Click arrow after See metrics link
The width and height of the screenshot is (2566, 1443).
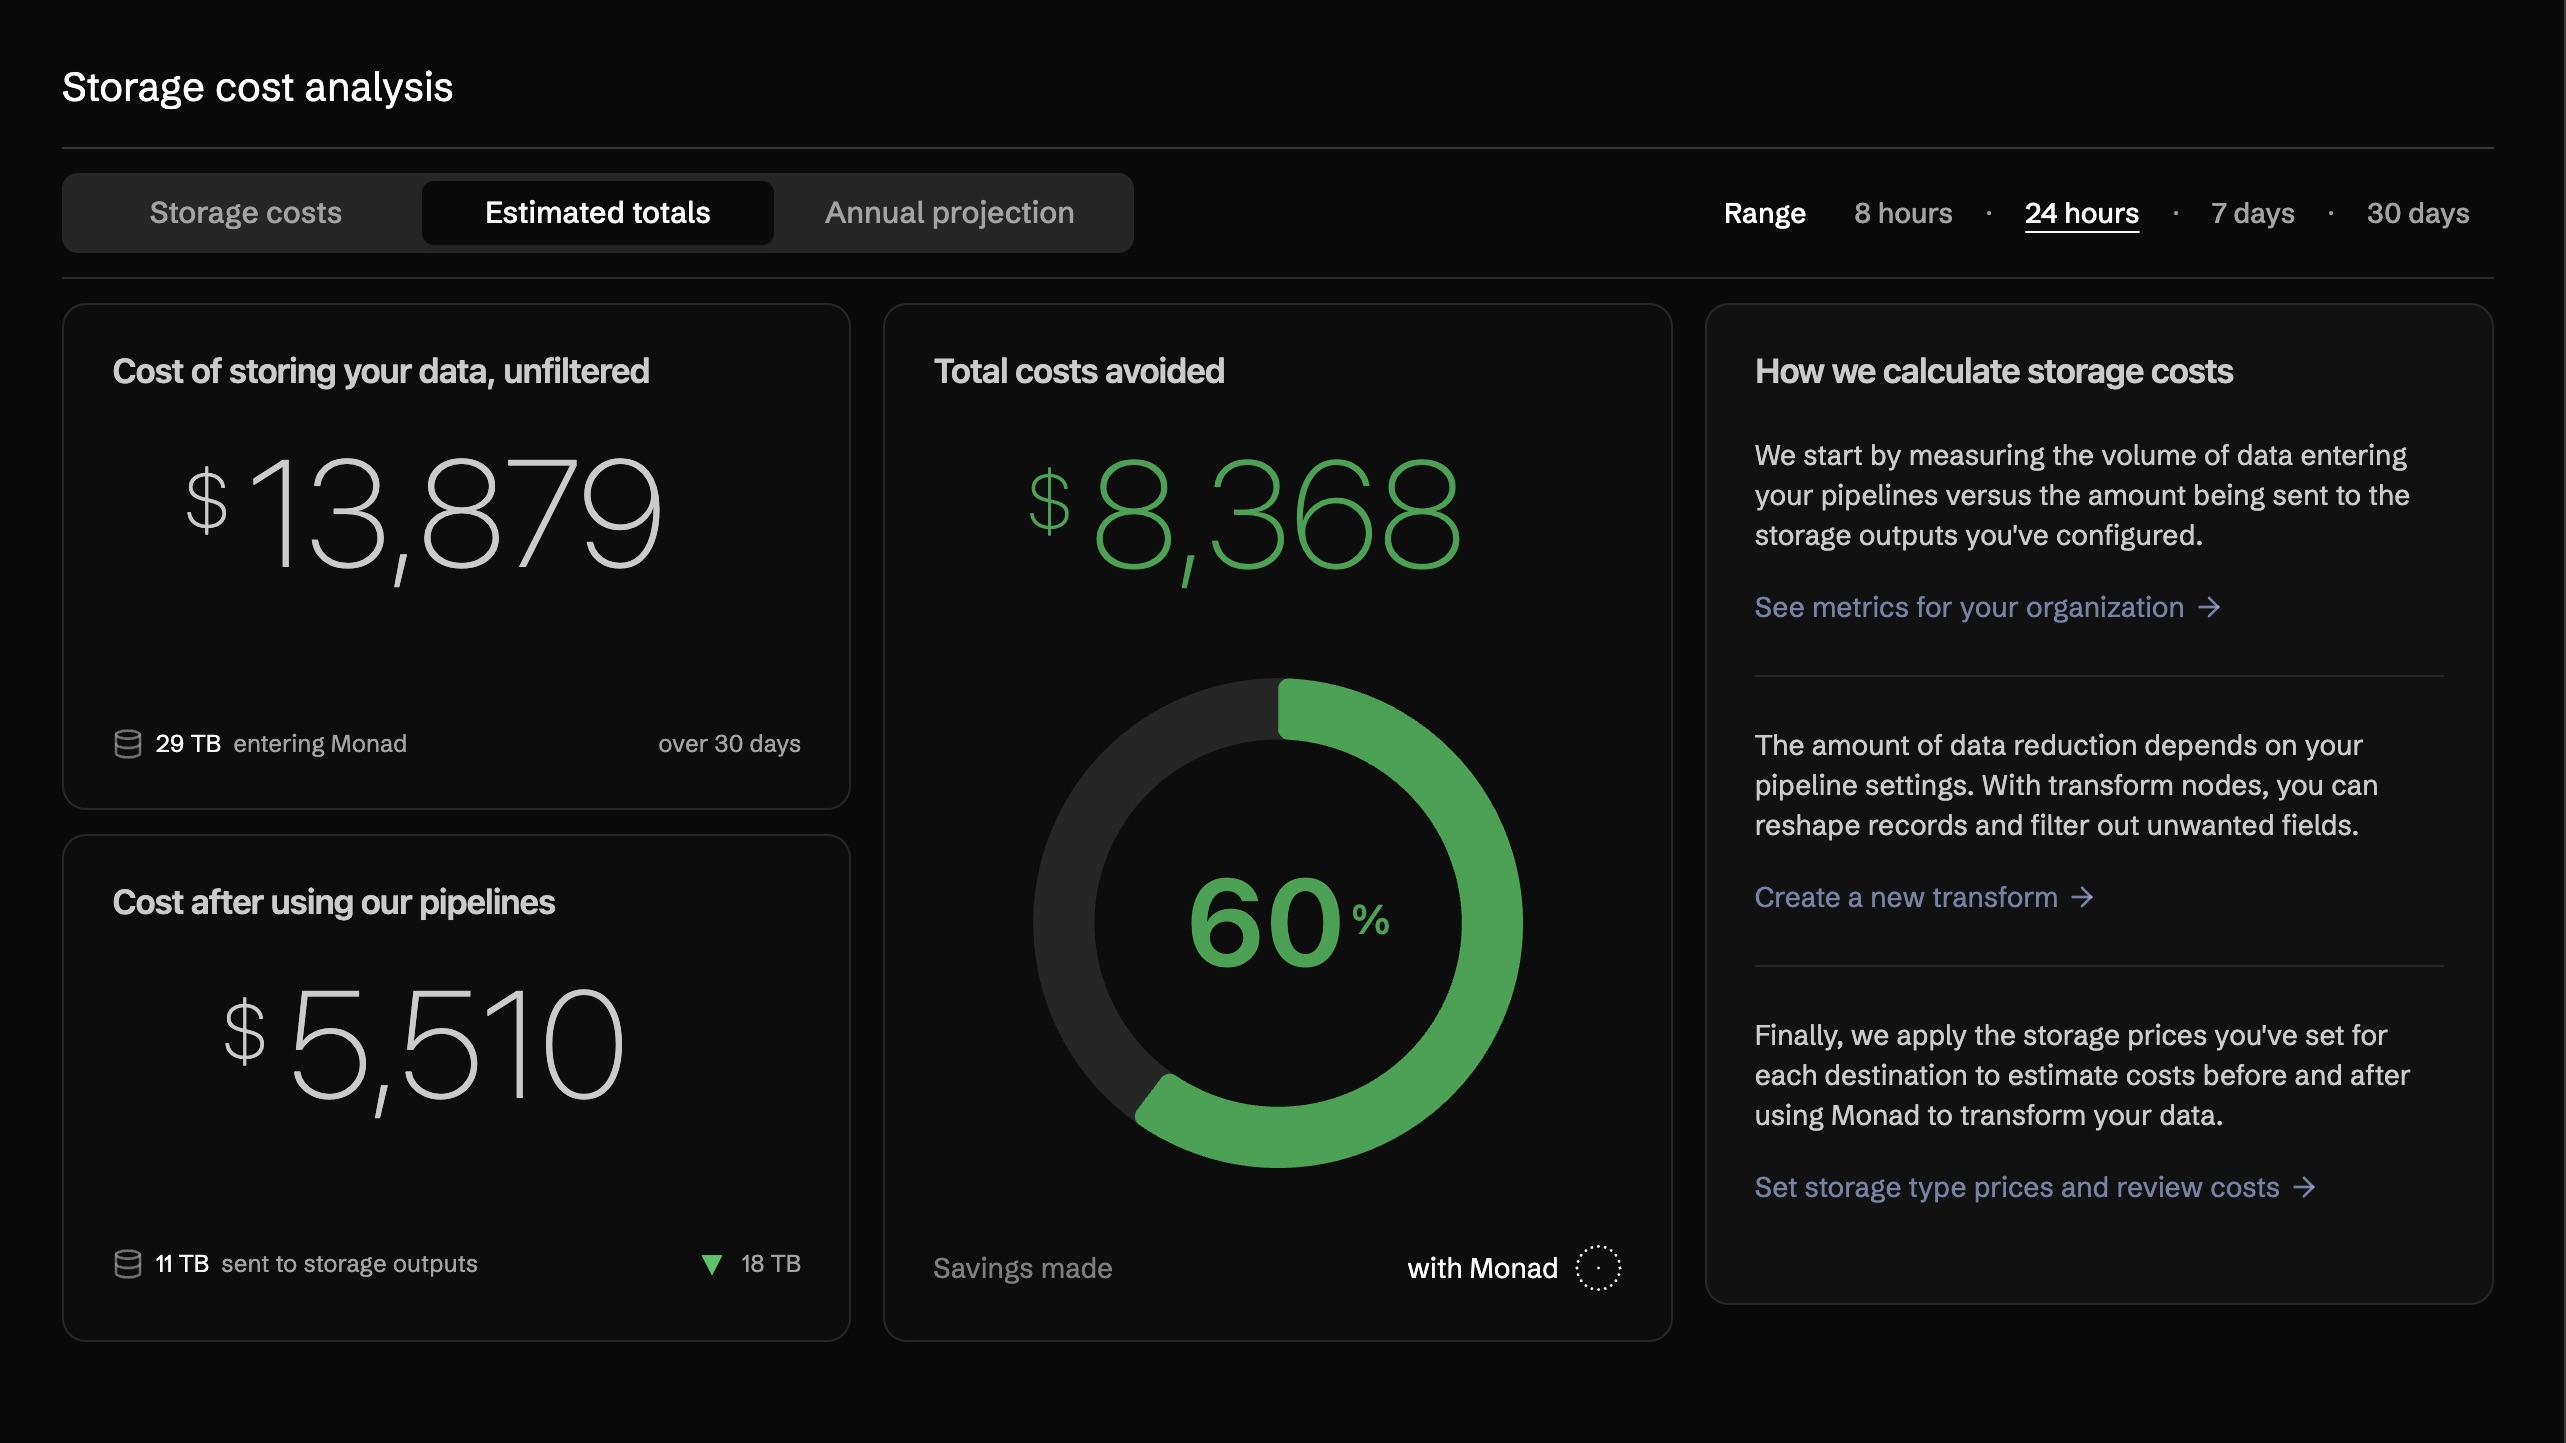[2210, 608]
